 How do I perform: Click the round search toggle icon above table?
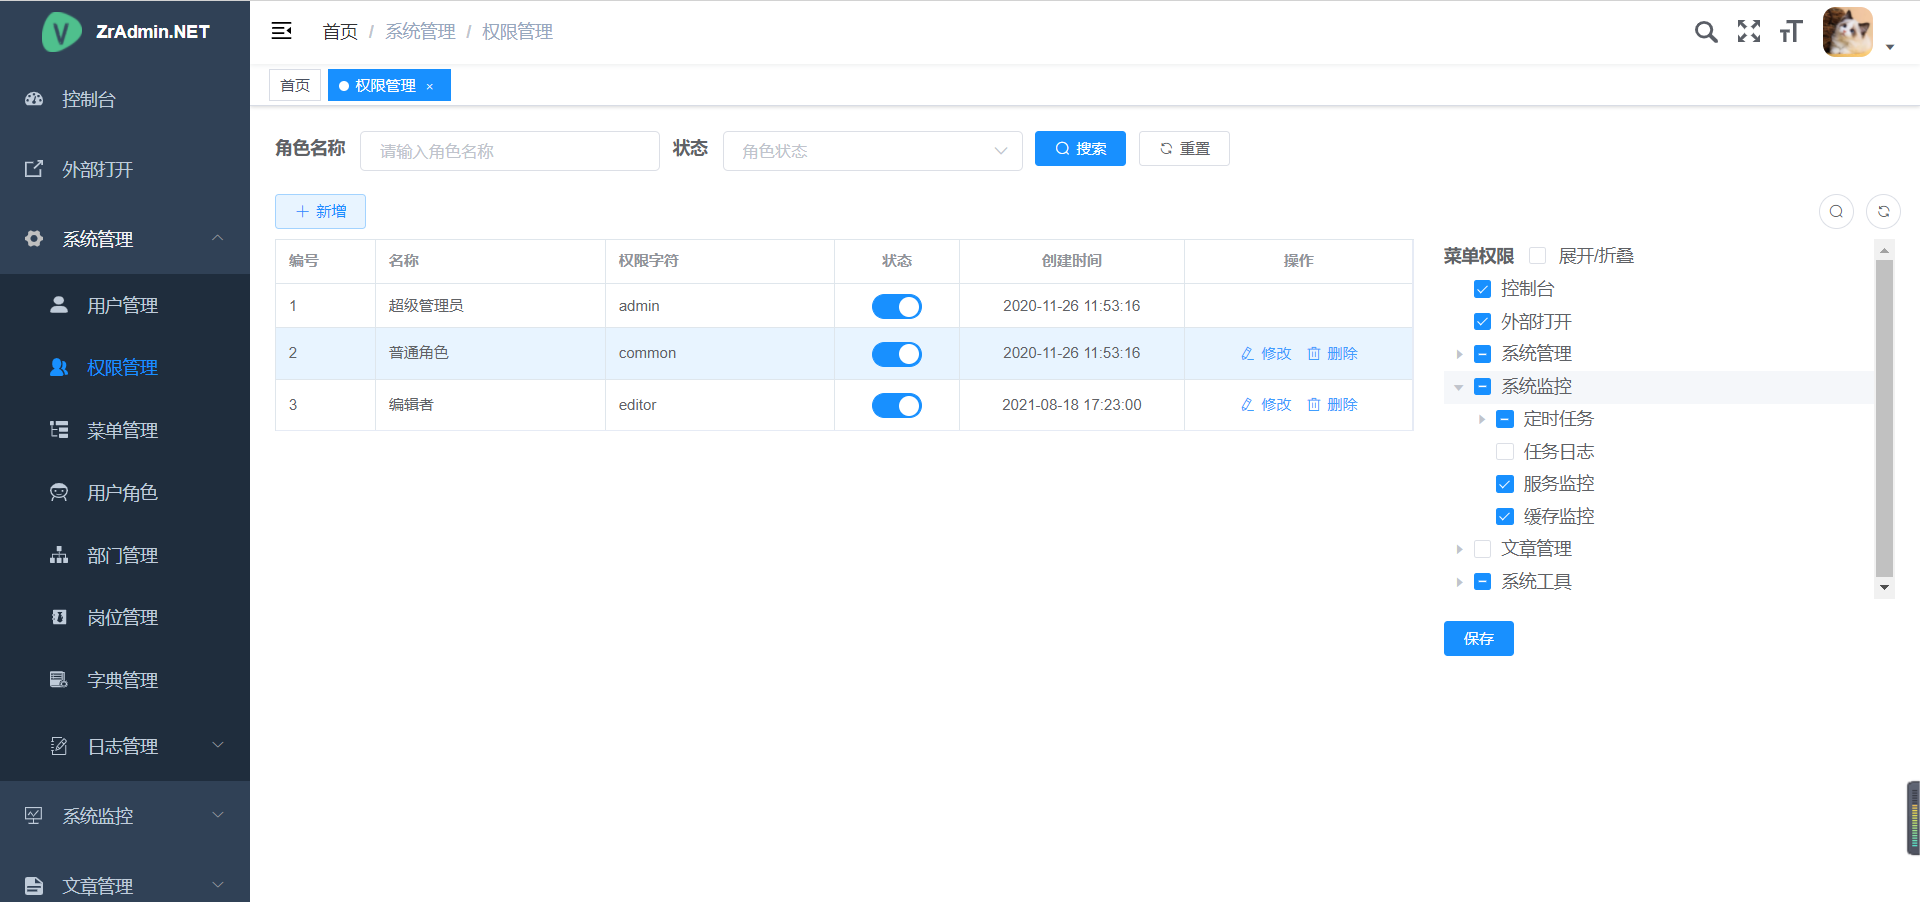(x=1836, y=211)
